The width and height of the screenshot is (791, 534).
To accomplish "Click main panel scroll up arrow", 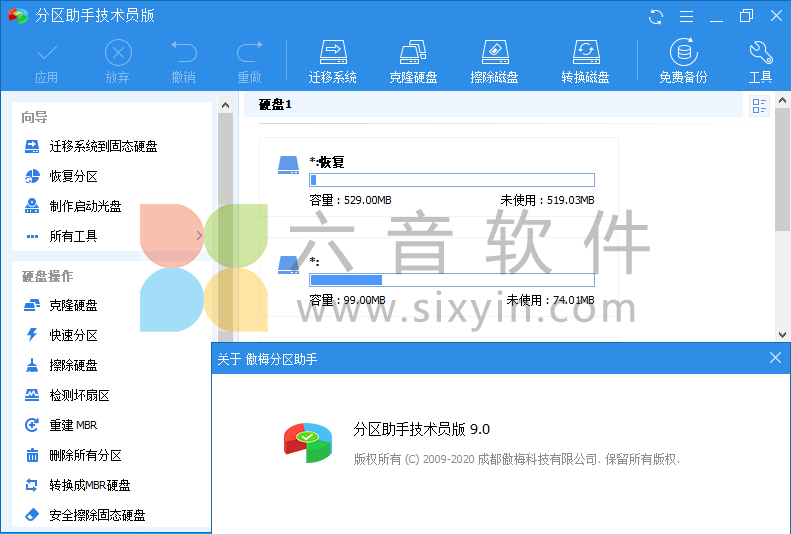I will point(782,100).
